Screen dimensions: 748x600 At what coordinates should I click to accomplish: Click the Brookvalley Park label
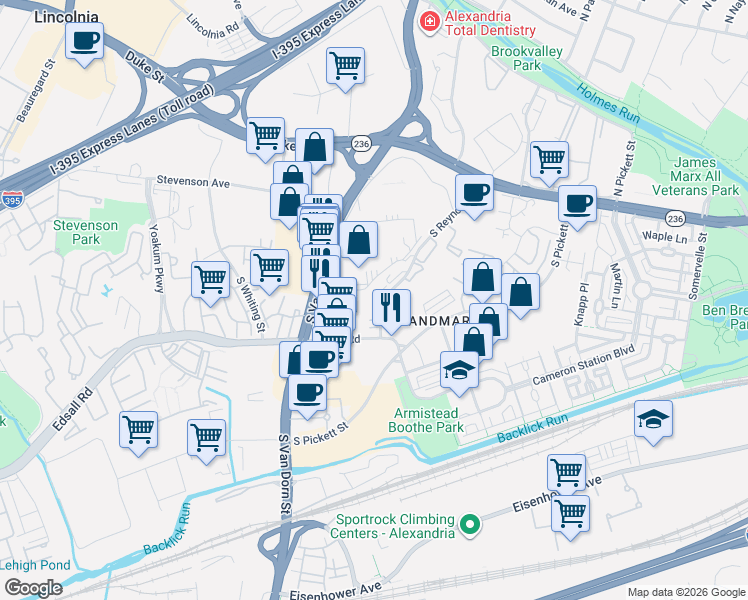click(x=527, y=58)
